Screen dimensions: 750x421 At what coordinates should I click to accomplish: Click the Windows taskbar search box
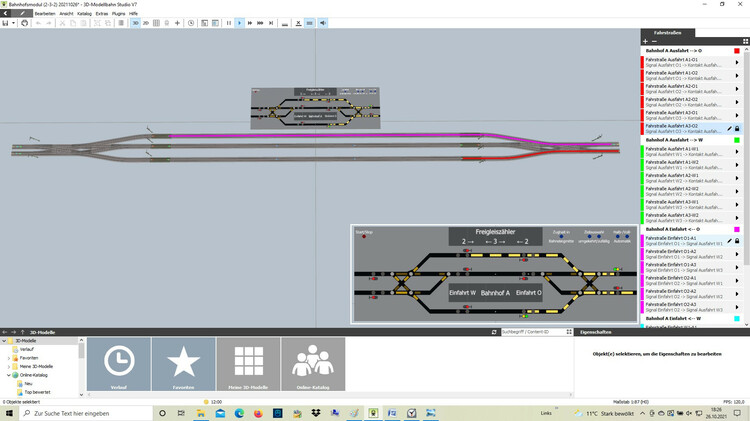pyautogui.click(x=85, y=413)
